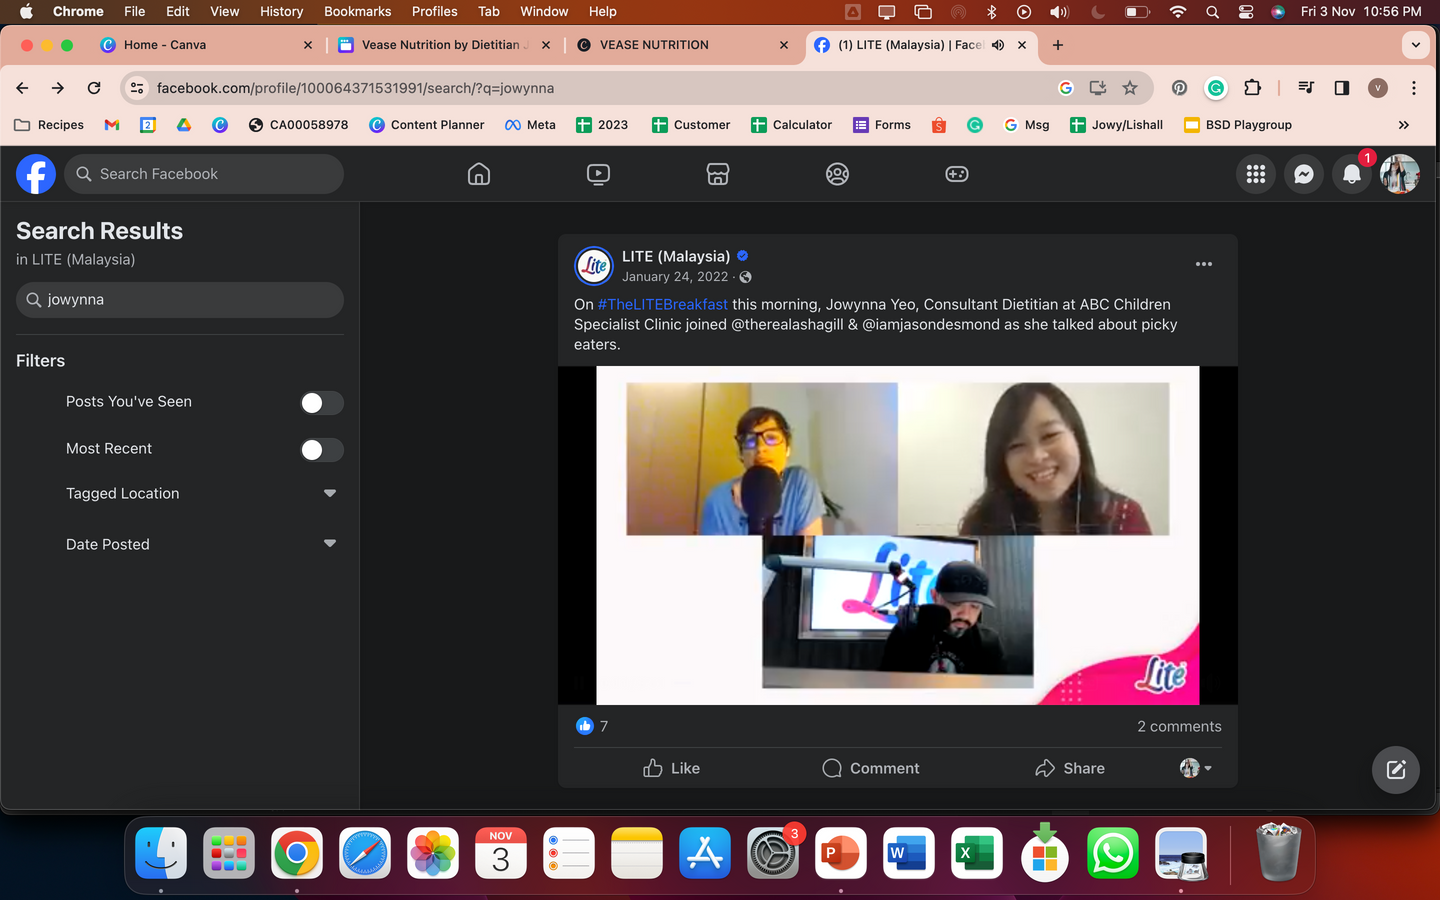Viewport: 1440px width, 900px height.
Task: Open the Gaming icon
Action: [956, 174]
